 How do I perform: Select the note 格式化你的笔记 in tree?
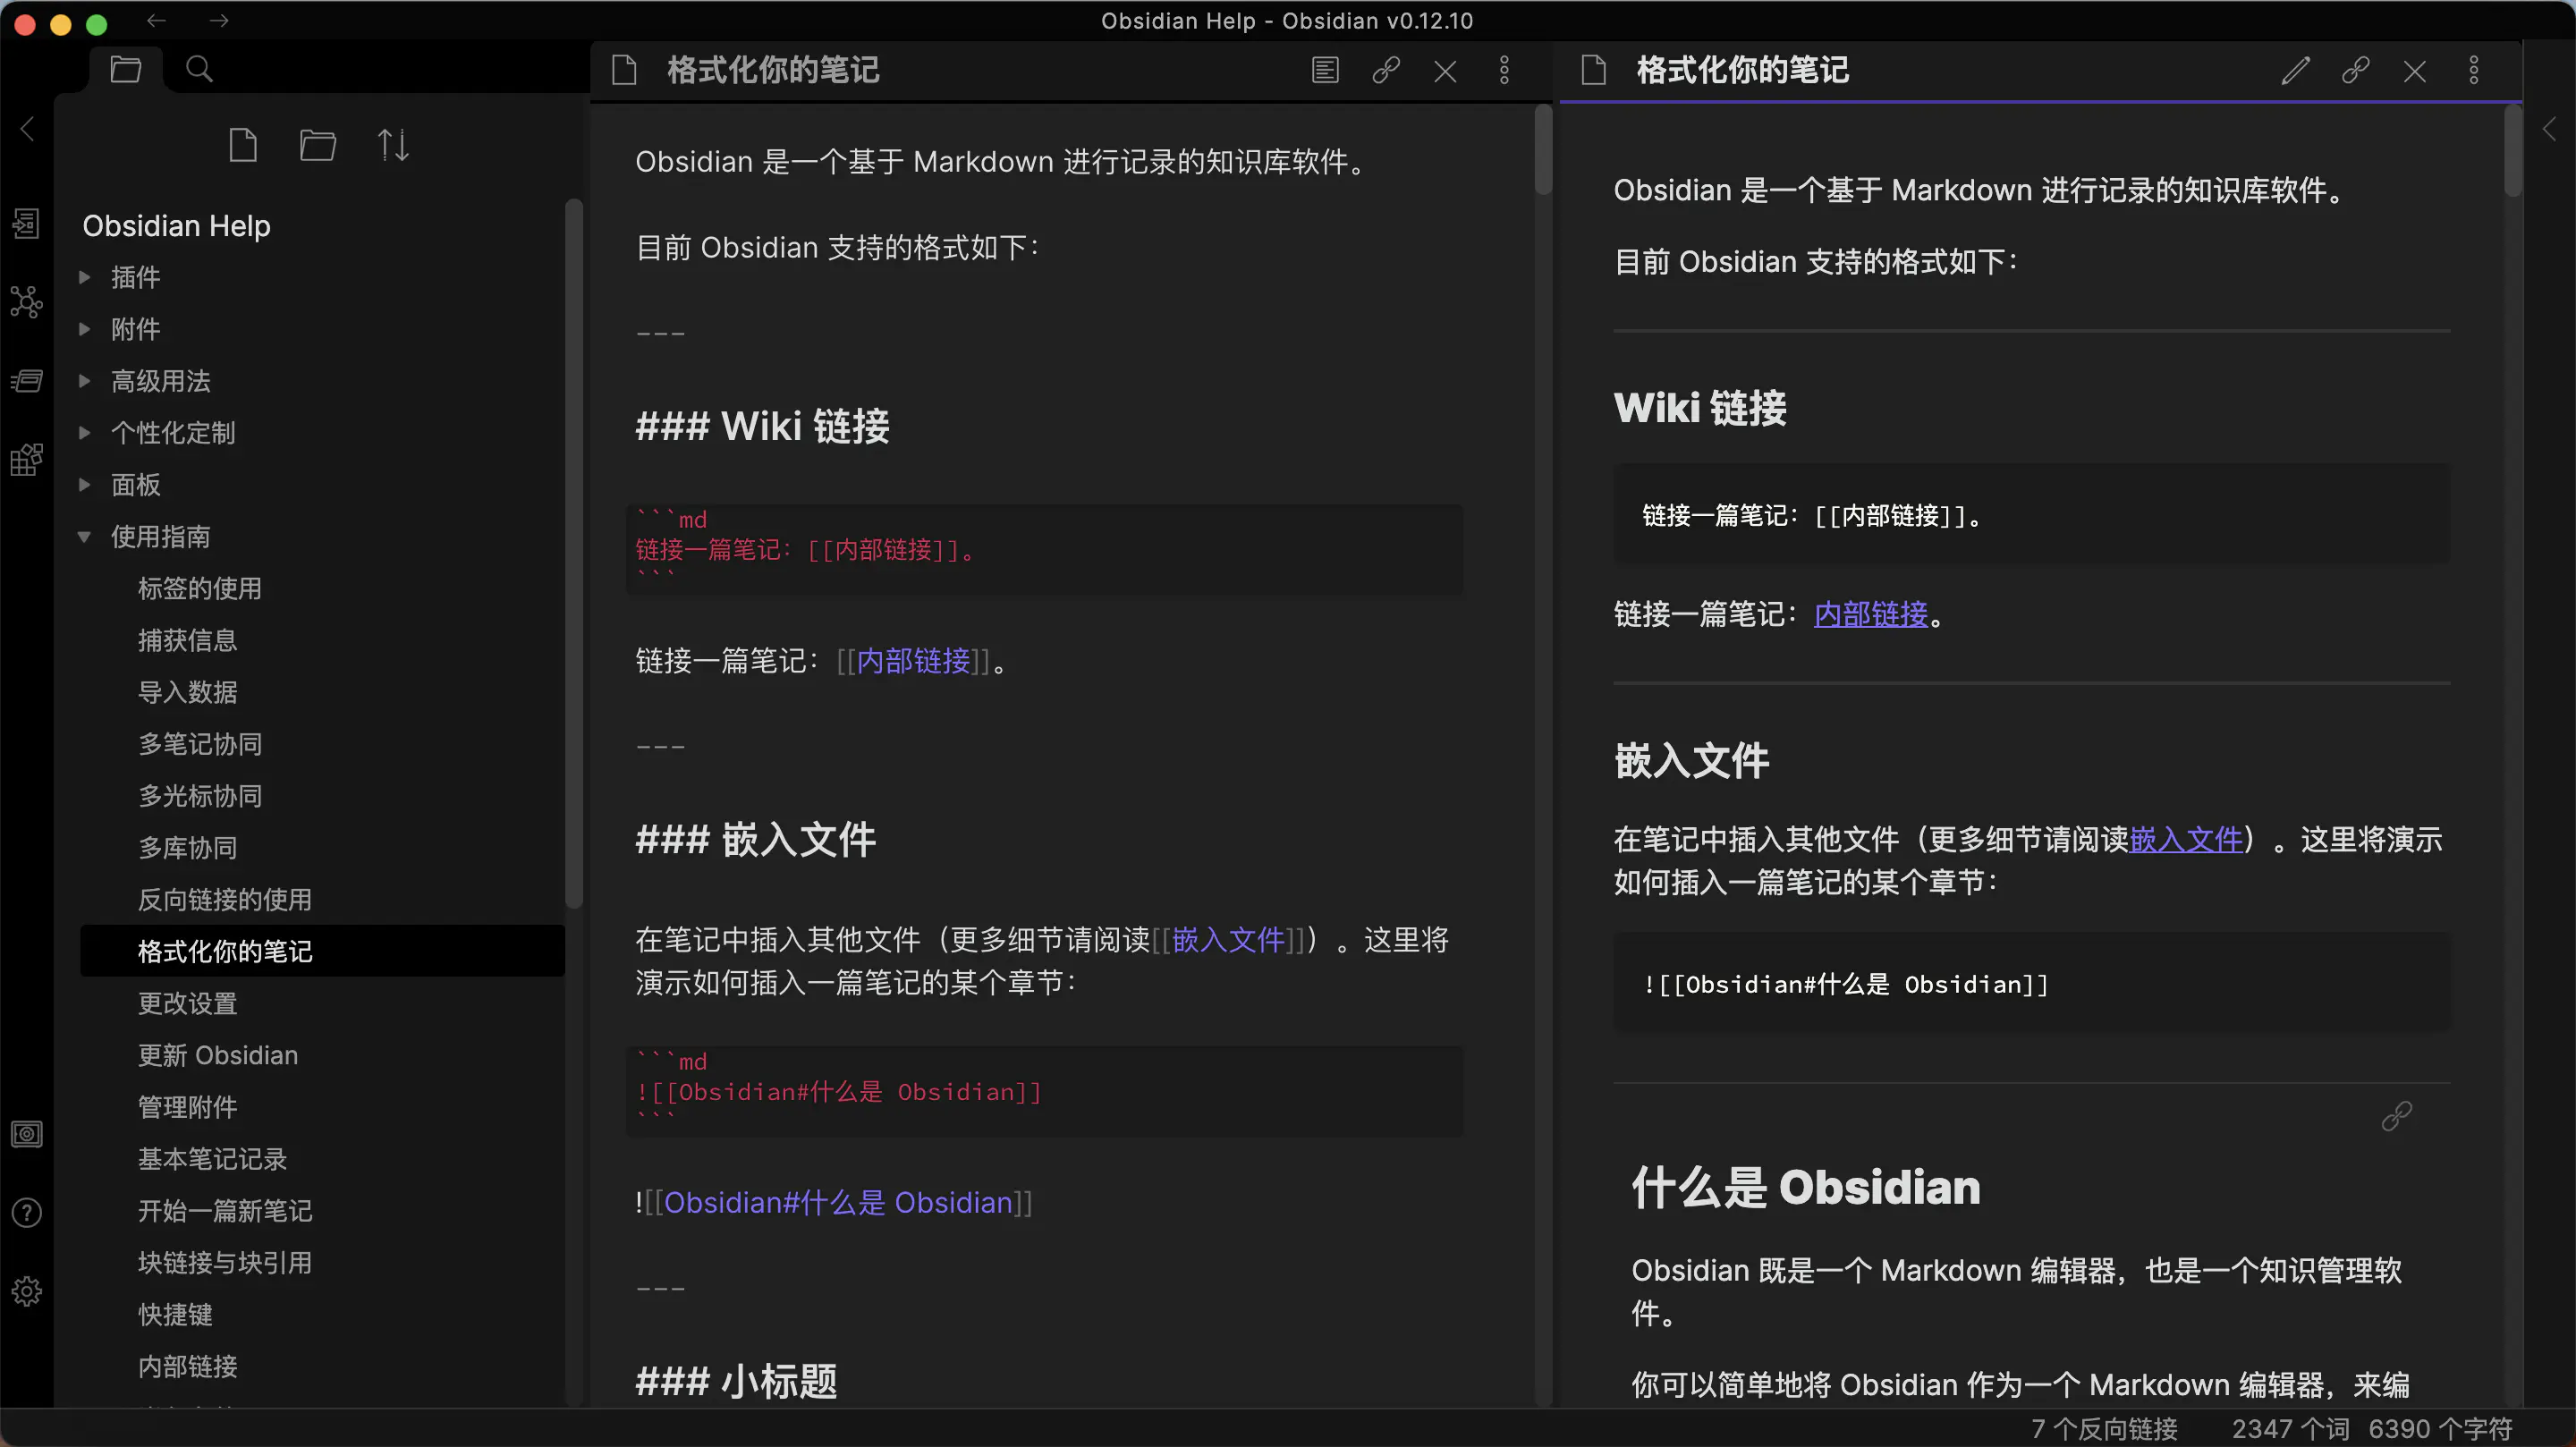click(x=322, y=952)
